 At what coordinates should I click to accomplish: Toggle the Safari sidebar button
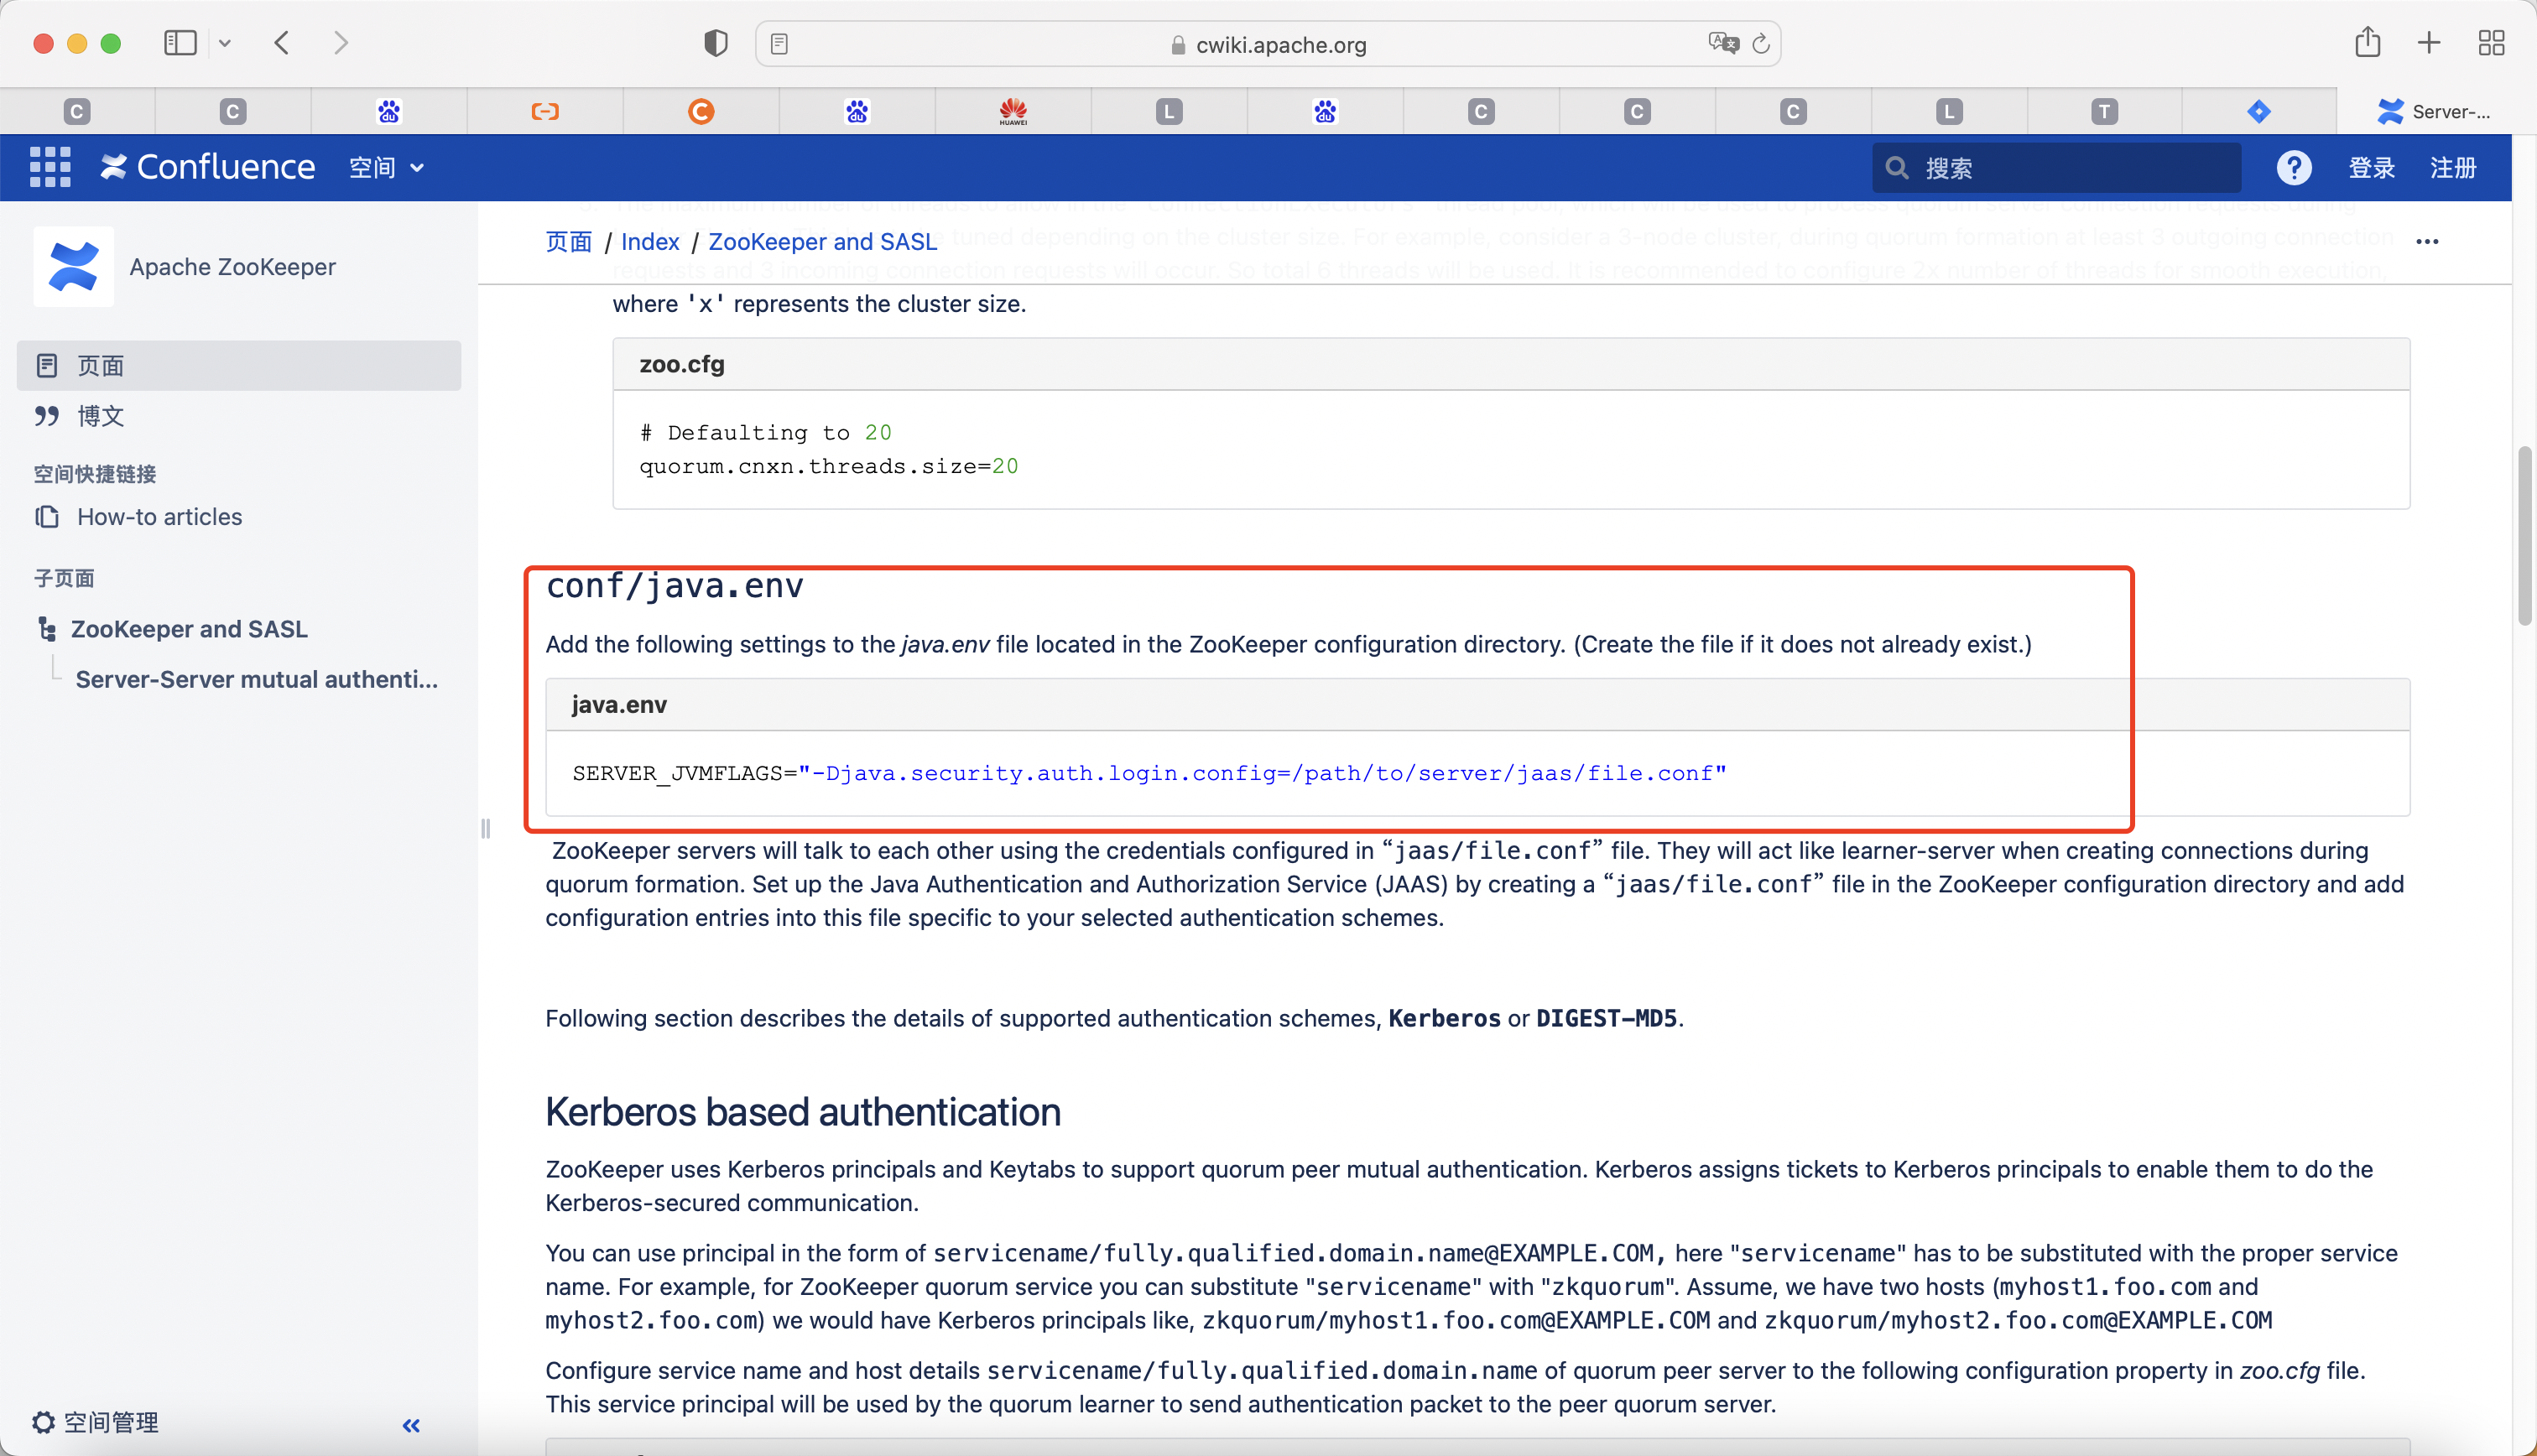coord(180,43)
